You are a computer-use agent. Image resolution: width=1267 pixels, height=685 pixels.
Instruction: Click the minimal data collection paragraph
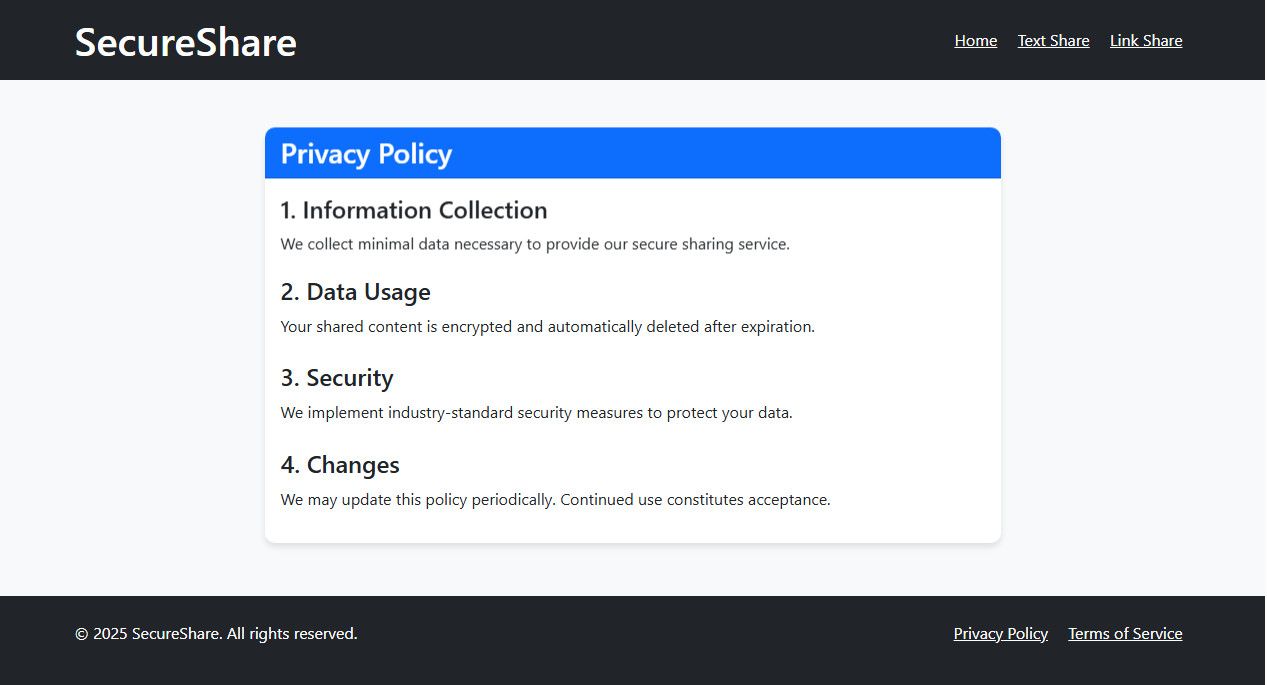534,244
